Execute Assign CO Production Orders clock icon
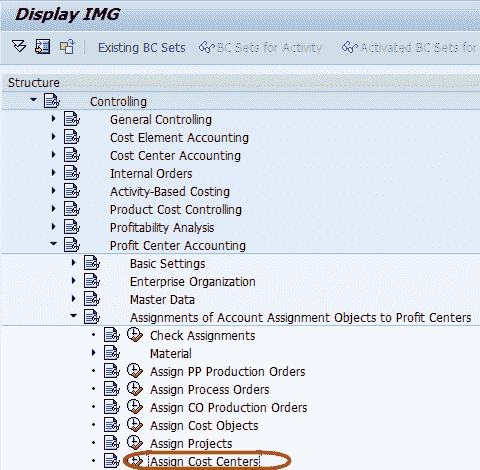Viewport: 480px width, 470px height. click(x=135, y=407)
